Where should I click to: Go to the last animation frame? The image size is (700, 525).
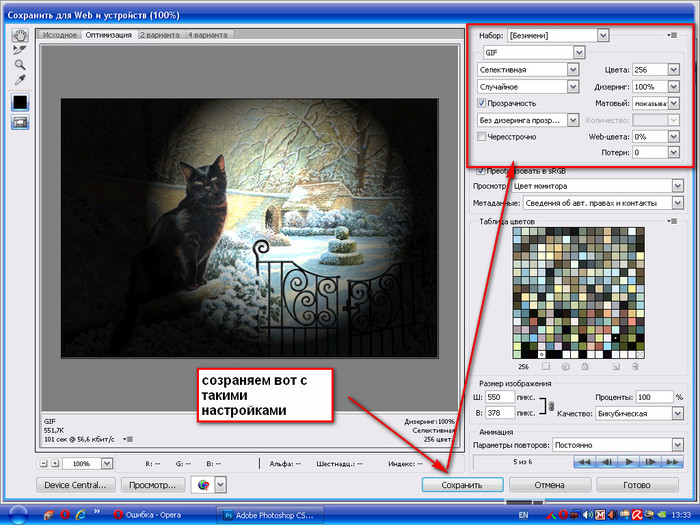tap(672, 462)
